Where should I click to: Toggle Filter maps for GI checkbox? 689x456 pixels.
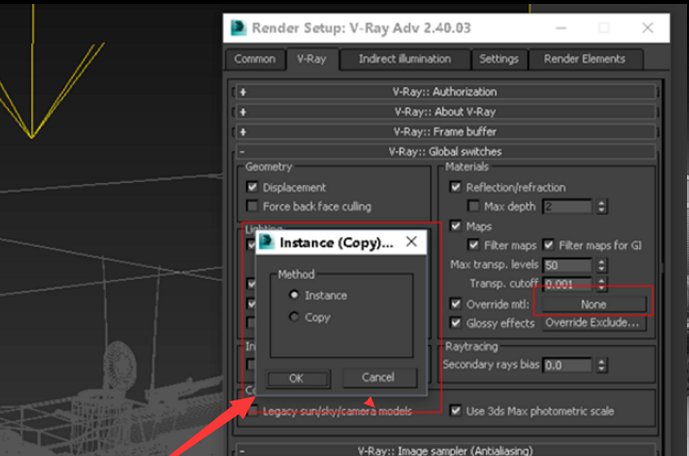(x=549, y=245)
